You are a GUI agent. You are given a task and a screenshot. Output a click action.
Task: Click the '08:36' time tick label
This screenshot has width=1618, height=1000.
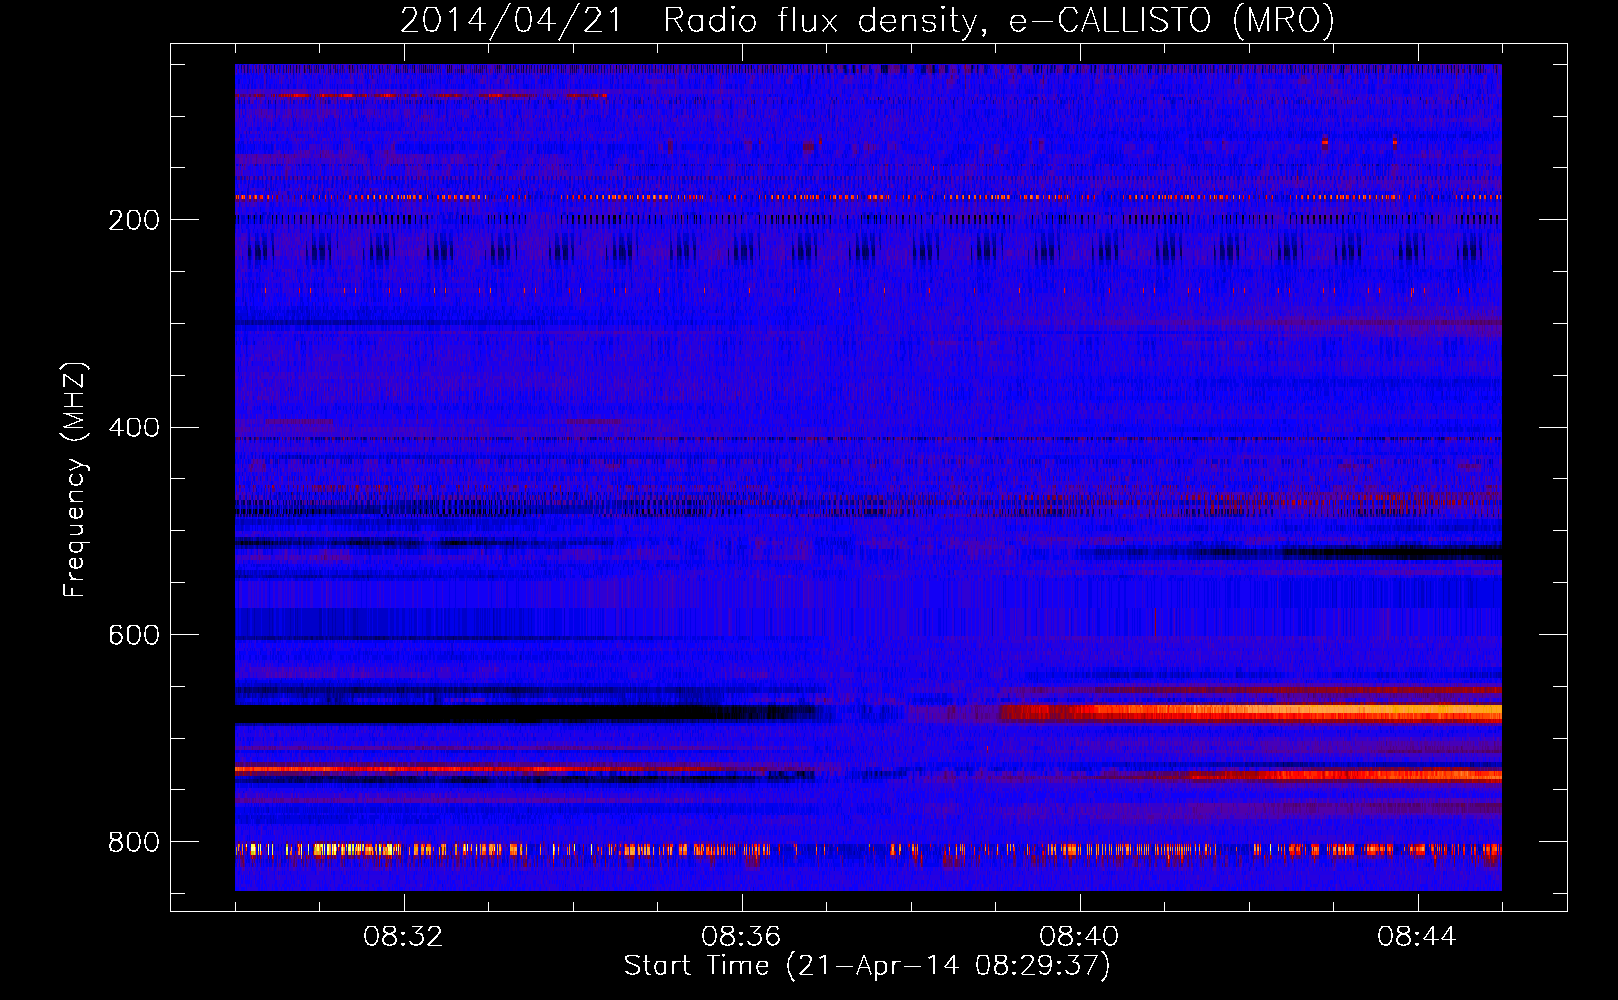(x=741, y=937)
